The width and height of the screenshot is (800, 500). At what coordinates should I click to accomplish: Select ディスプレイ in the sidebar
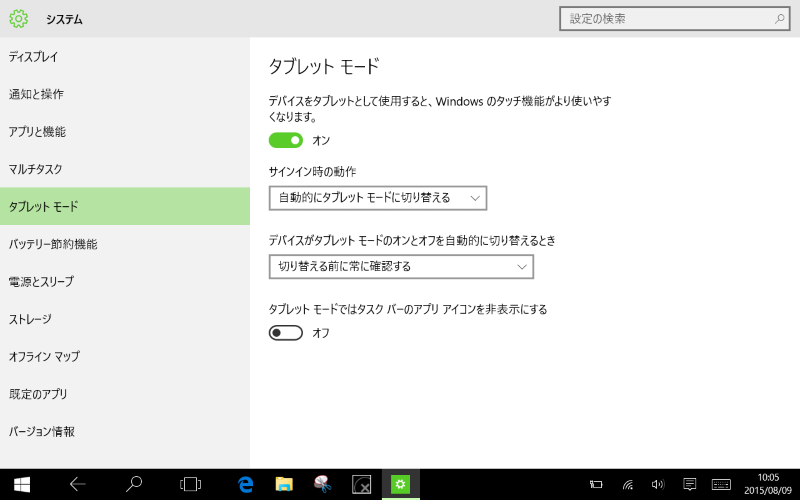125,57
